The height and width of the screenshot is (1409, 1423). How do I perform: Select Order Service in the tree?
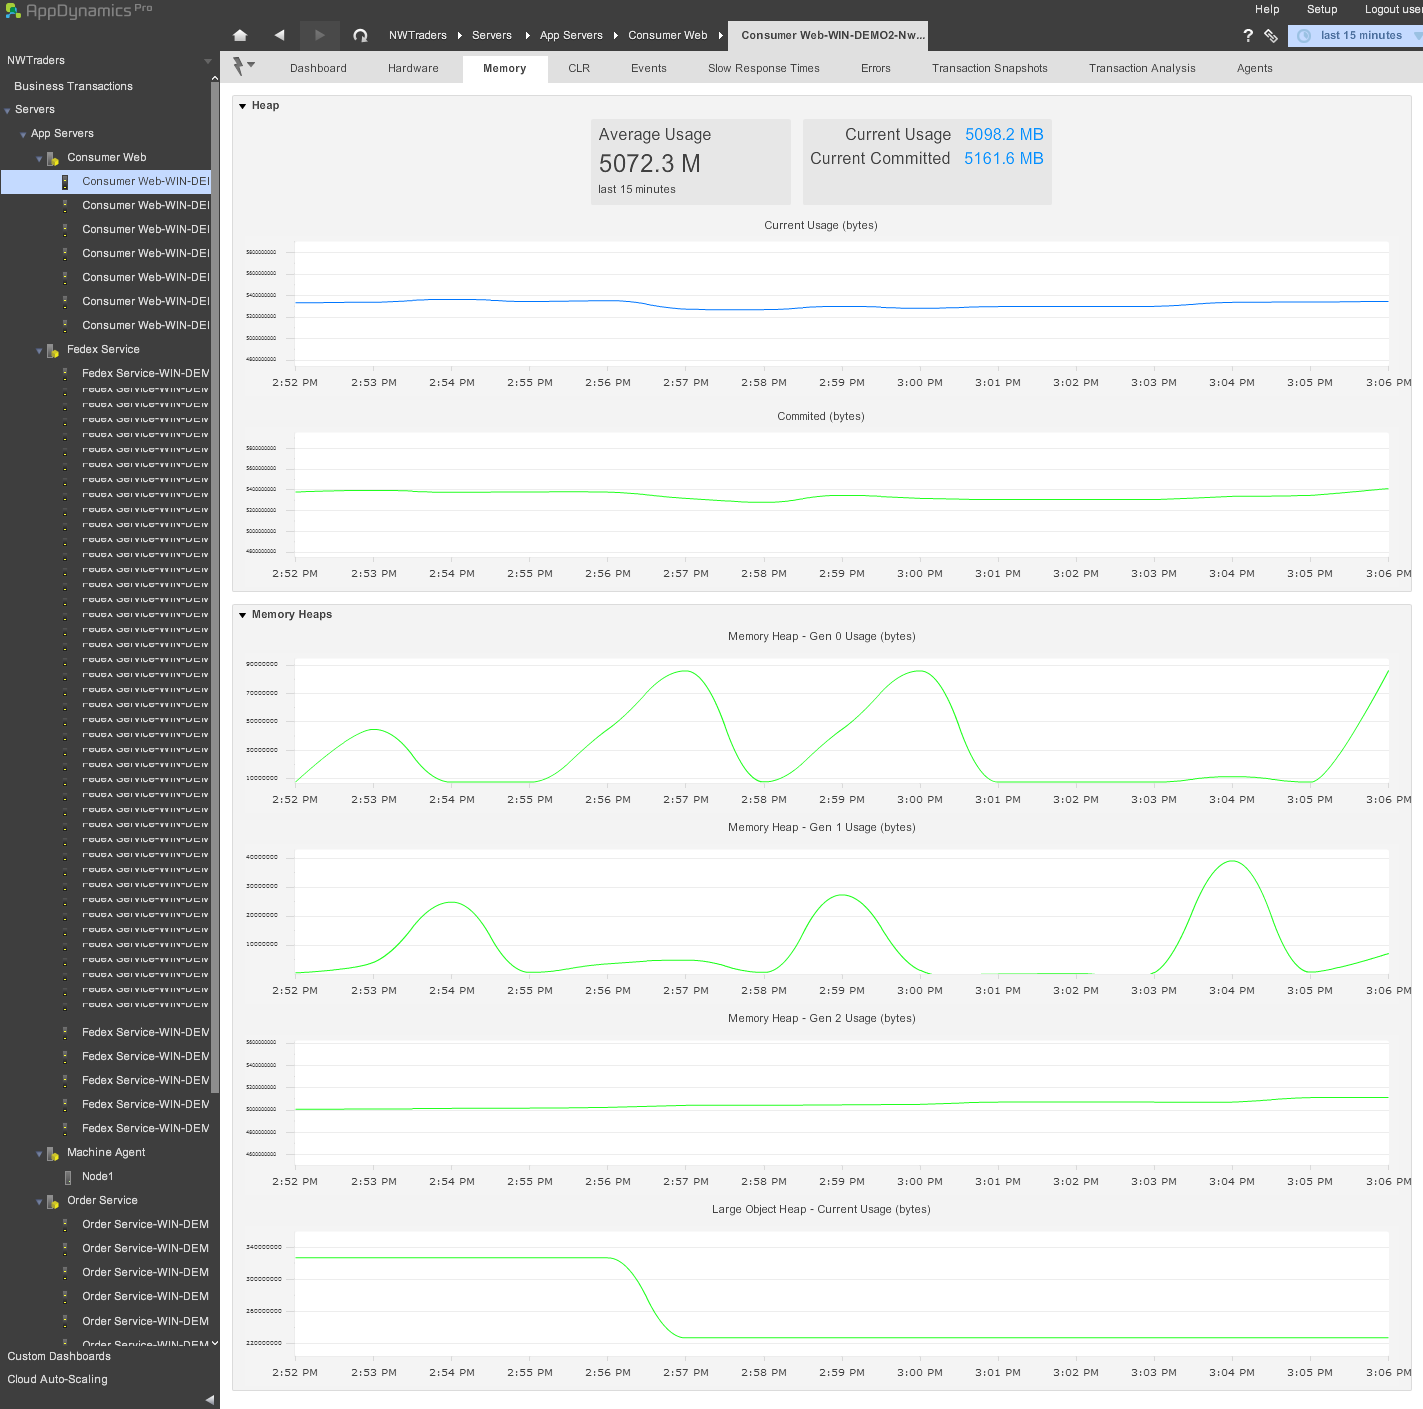102,1200
